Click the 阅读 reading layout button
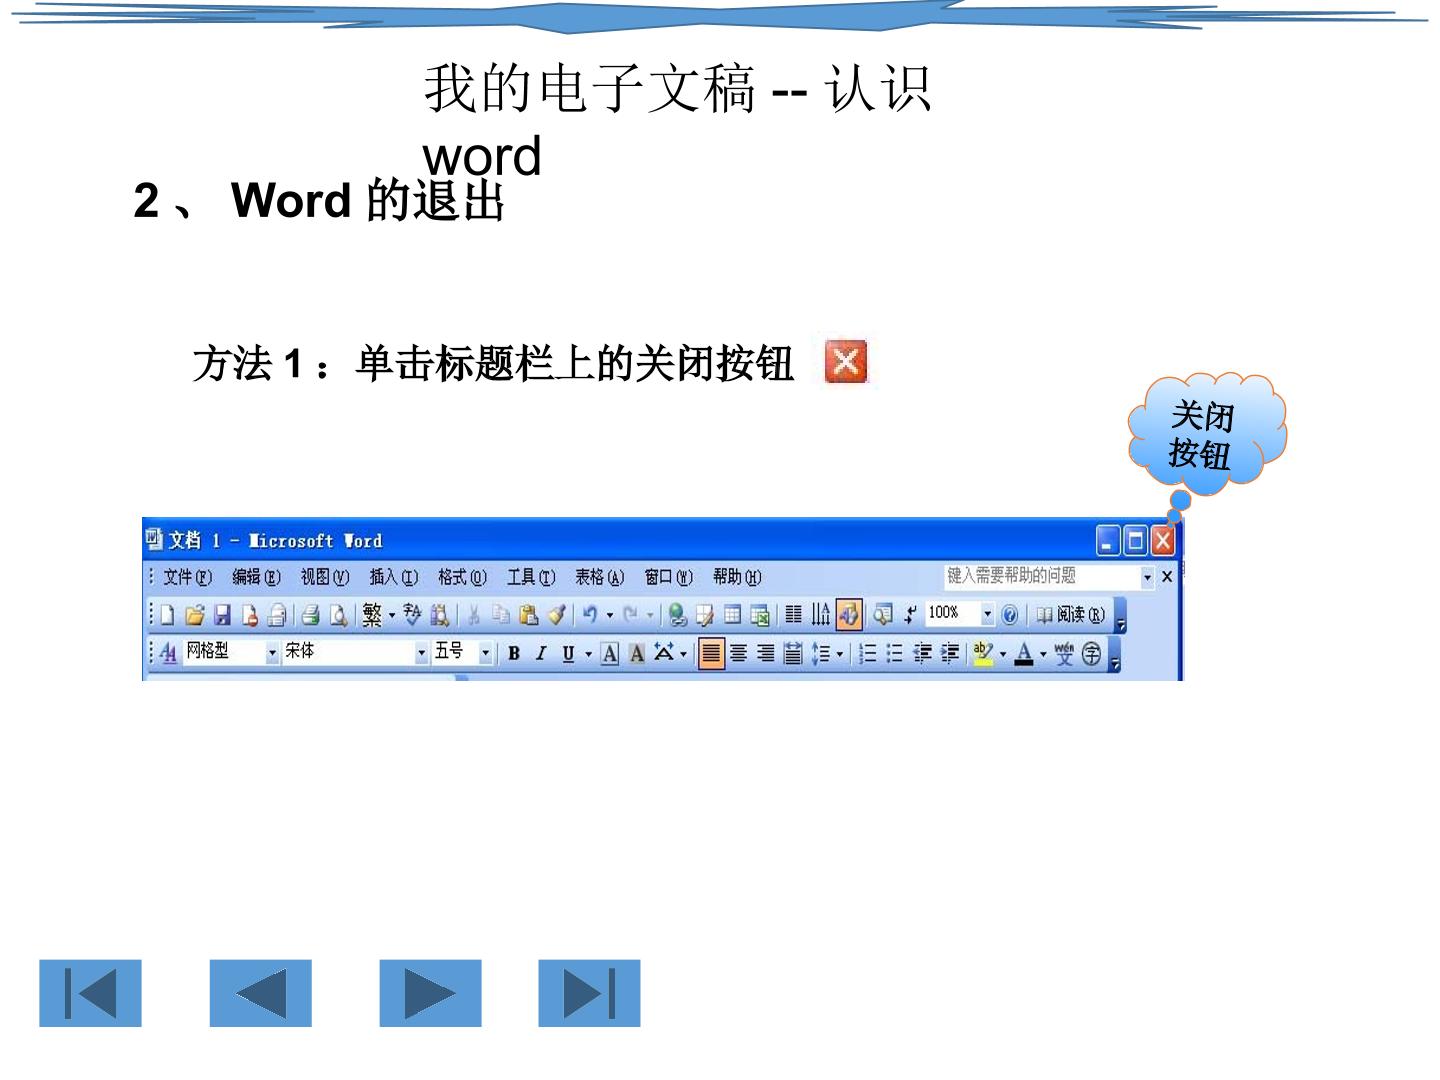1440x1080 pixels. tap(1070, 615)
